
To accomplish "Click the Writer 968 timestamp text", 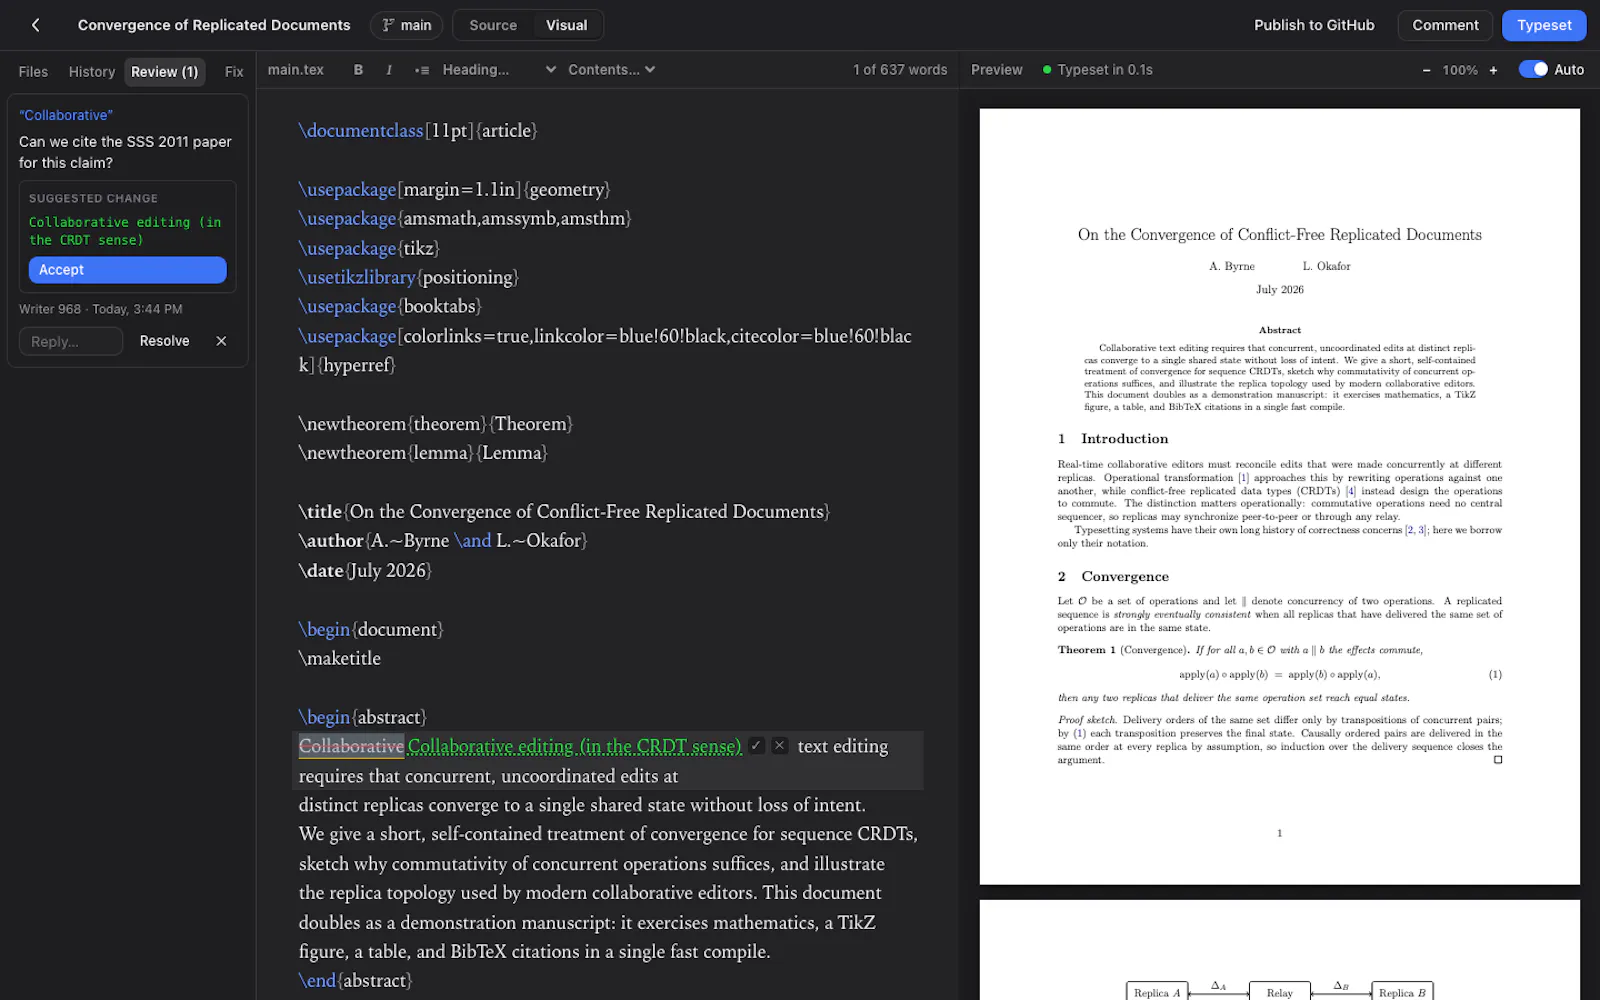I will (x=101, y=309).
